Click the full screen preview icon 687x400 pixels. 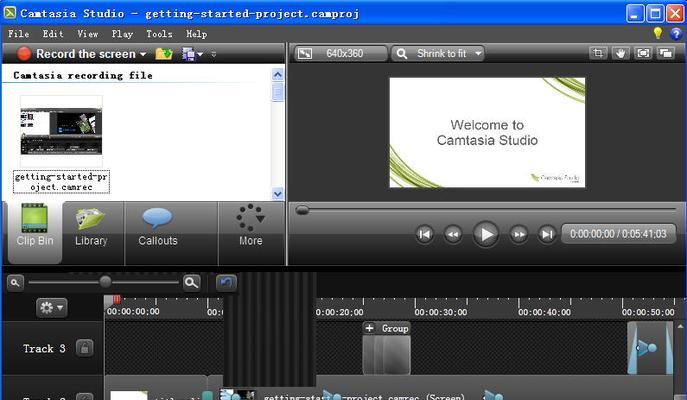643,53
